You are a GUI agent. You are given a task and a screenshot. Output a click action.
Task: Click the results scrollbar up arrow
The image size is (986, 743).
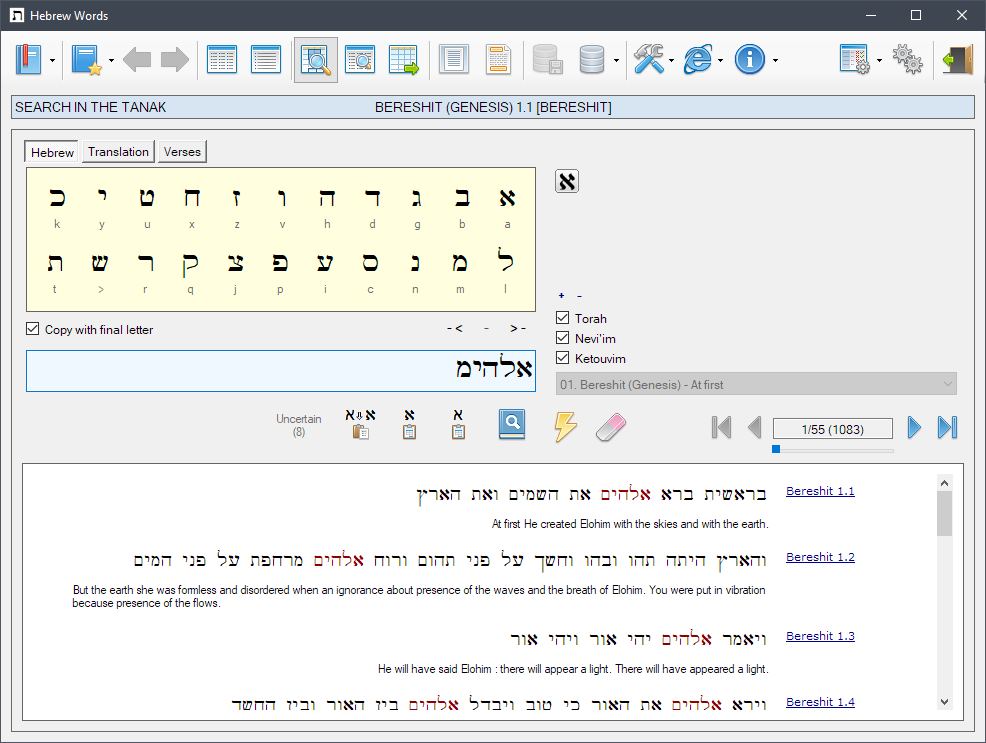pyautogui.click(x=944, y=483)
